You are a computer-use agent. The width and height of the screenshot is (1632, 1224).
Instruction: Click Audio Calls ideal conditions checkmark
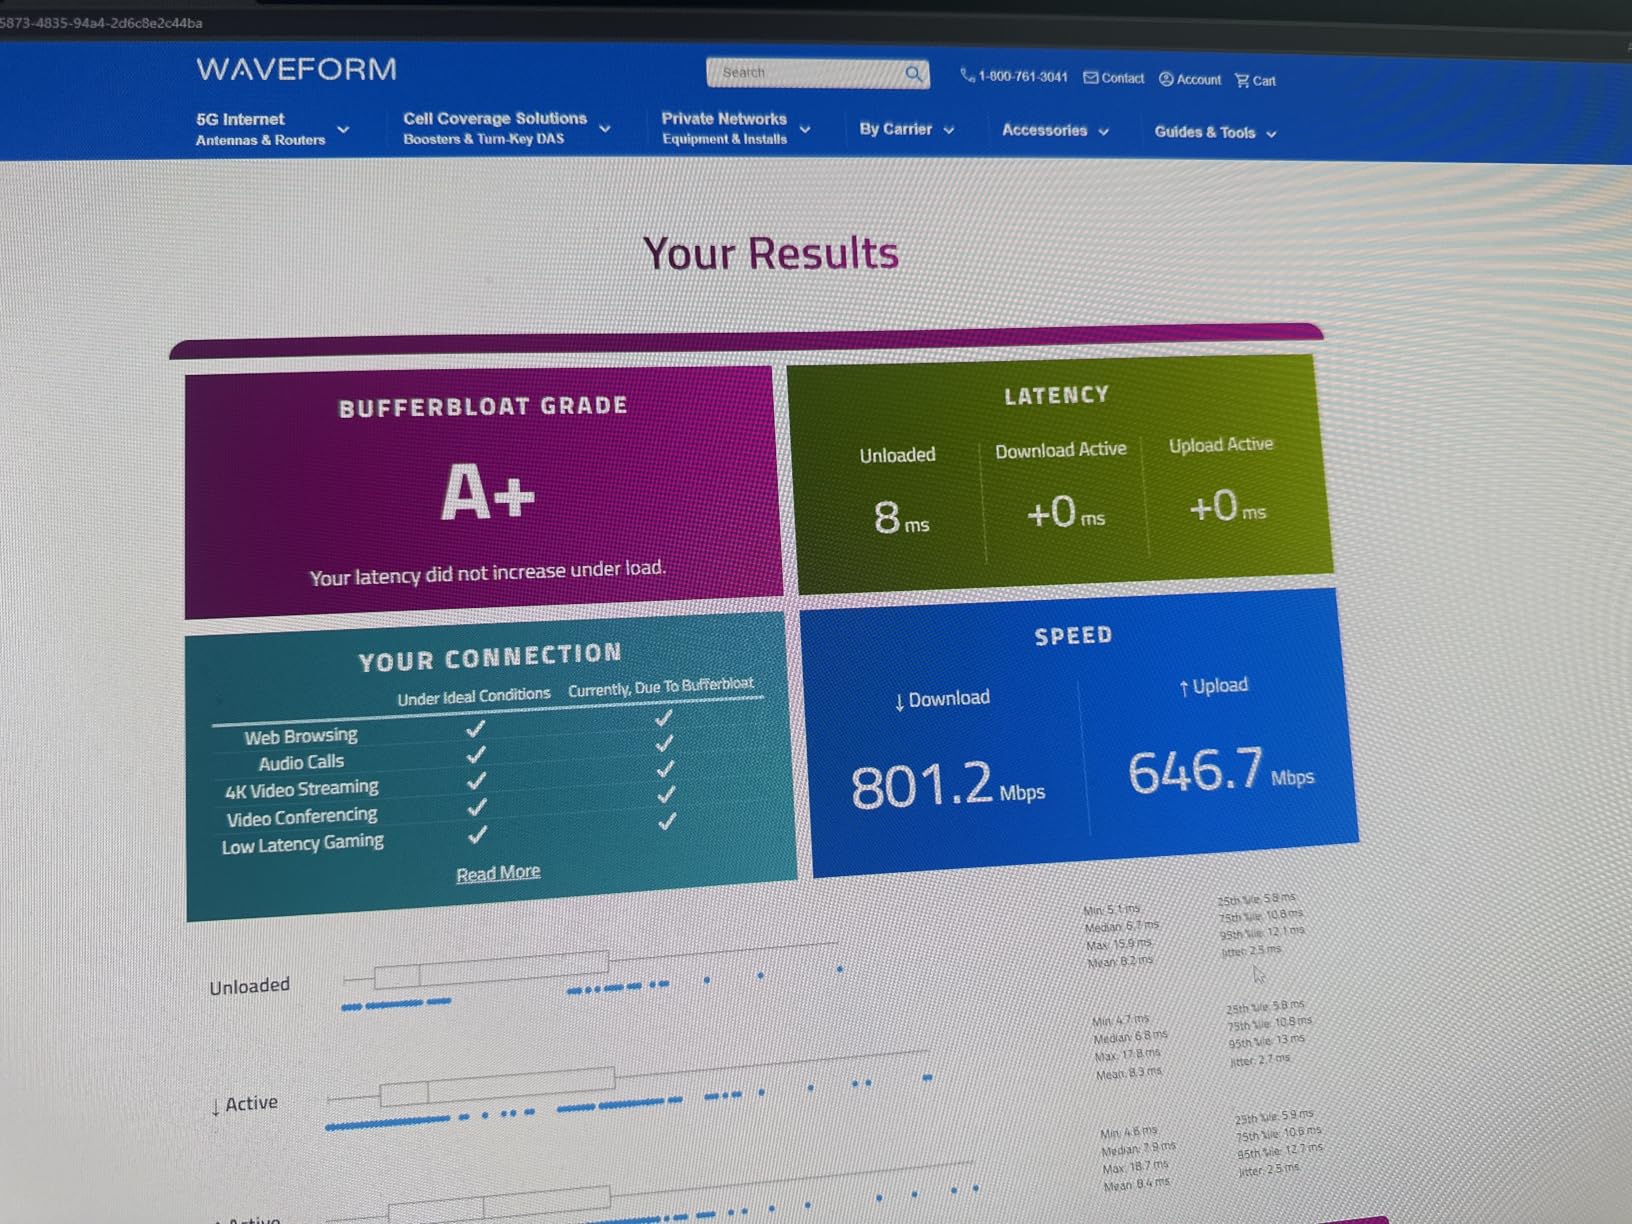pos(476,753)
